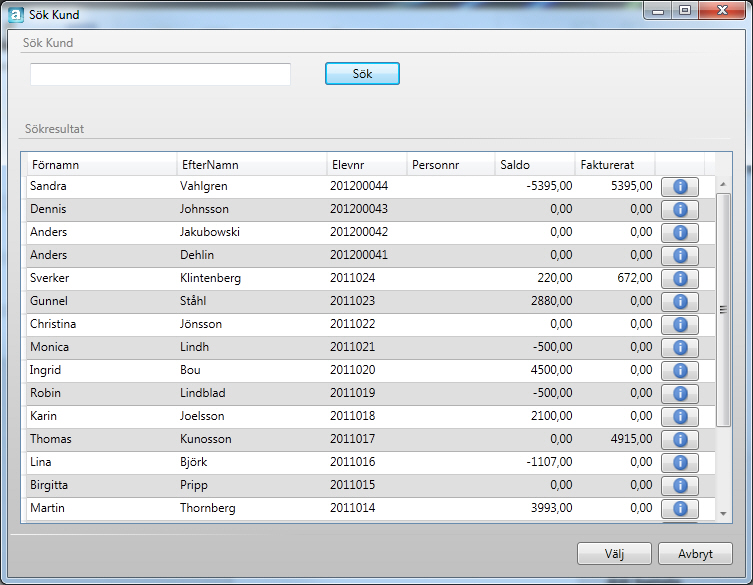Viewport: 753px width, 585px height.
Task: View info for Monica Lindh
Action: tap(680, 348)
